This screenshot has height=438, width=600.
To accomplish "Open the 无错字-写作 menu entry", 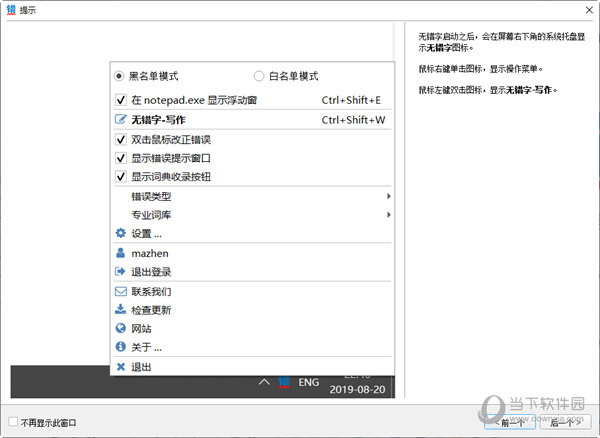I will (252, 120).
